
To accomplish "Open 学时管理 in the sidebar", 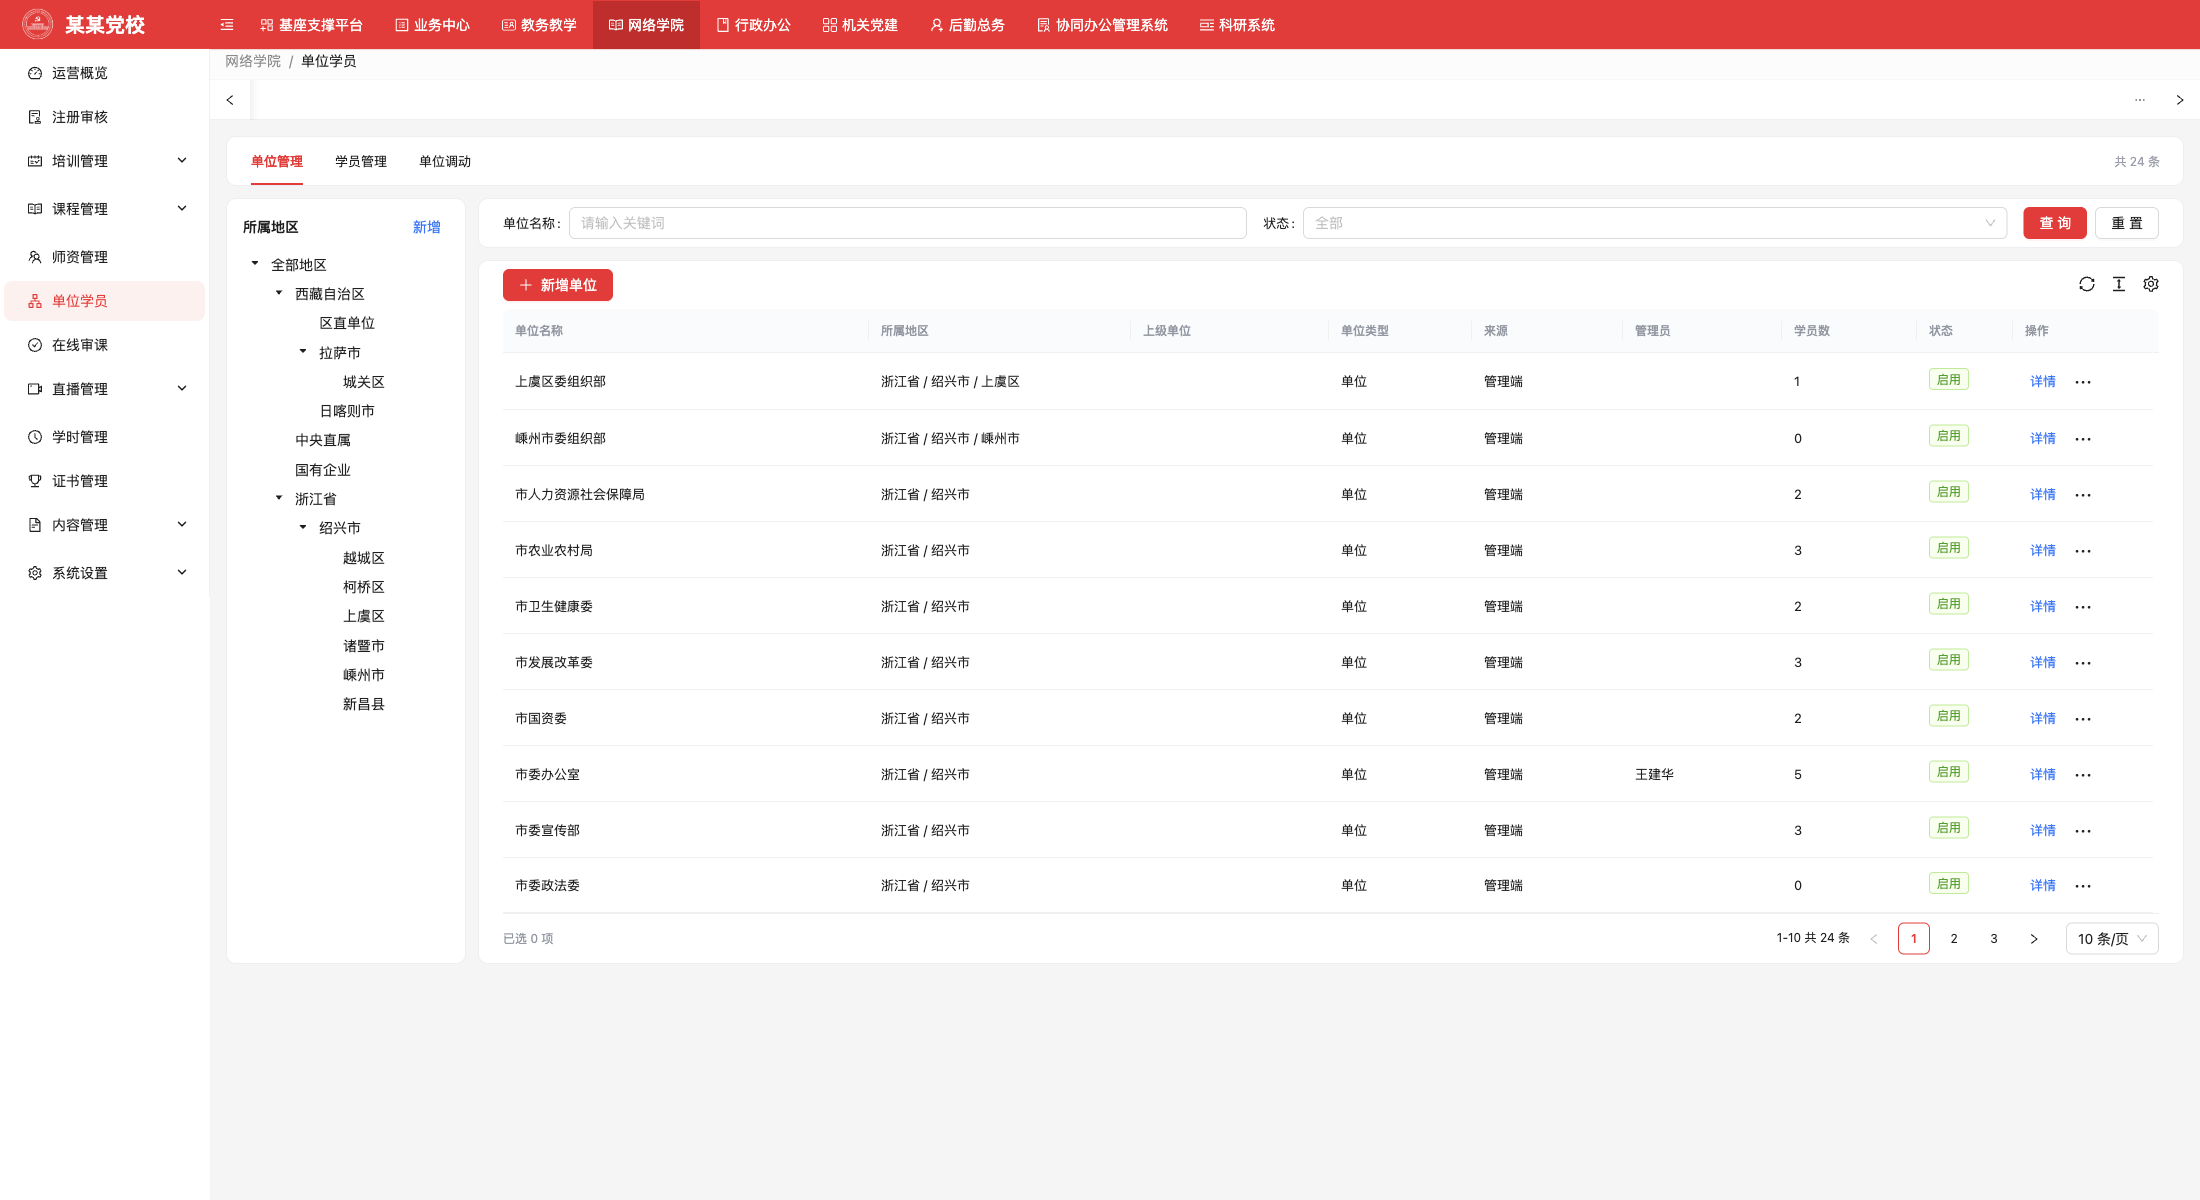I will point(104,437).
